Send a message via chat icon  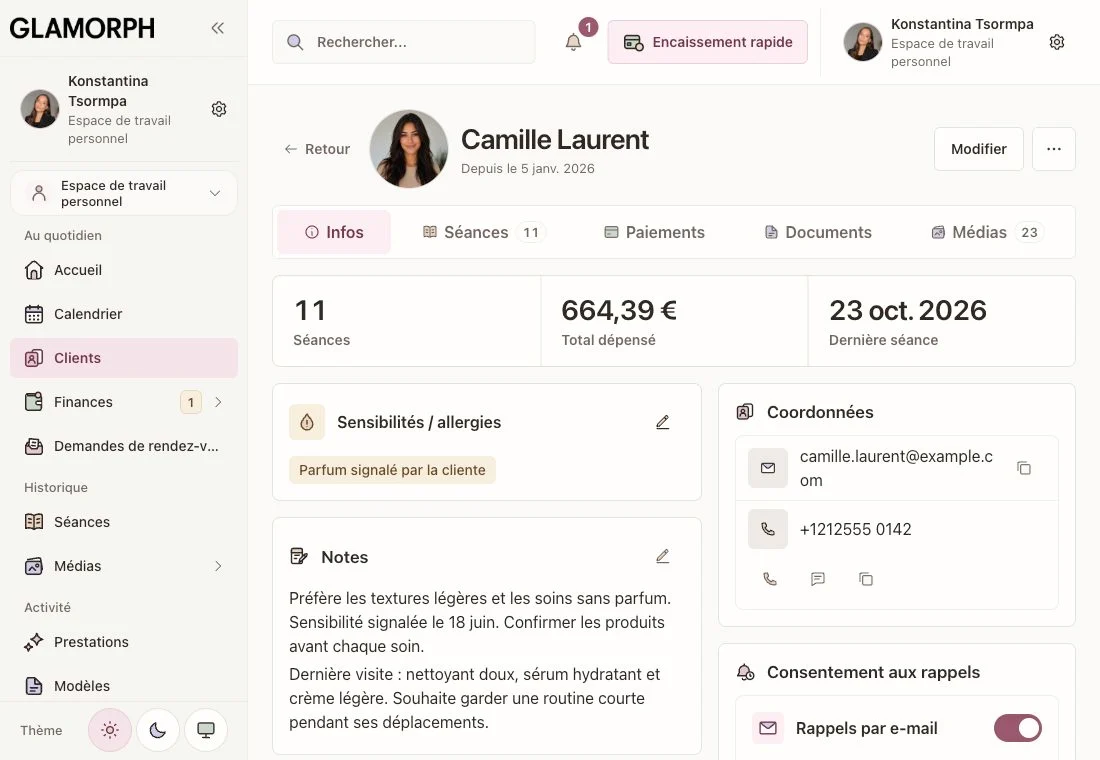pyautogui.click(x=817, y=579)
